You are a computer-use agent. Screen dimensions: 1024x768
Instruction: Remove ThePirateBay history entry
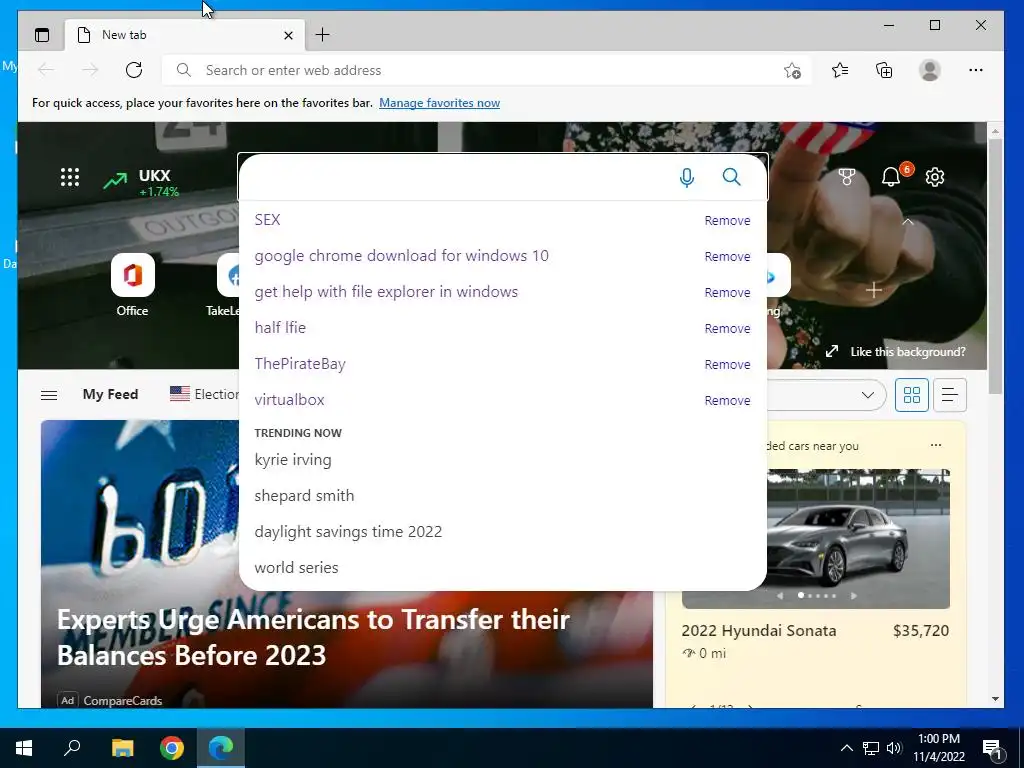(x=728, y=364)
